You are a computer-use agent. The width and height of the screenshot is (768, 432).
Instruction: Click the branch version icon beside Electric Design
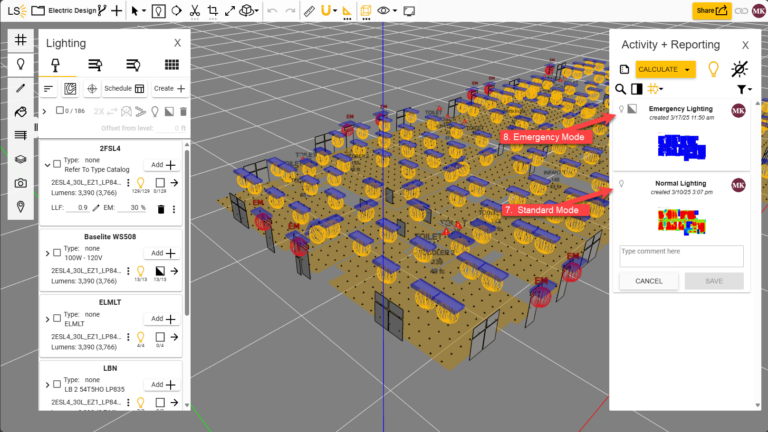(102, 10)
